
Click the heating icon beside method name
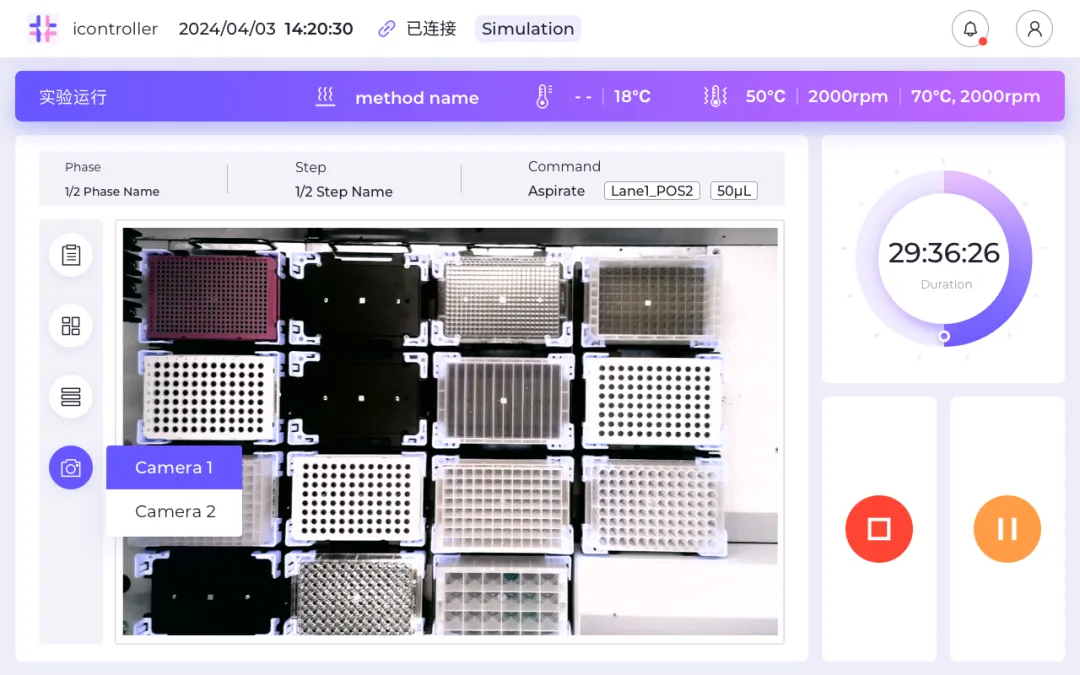point(325,97)
